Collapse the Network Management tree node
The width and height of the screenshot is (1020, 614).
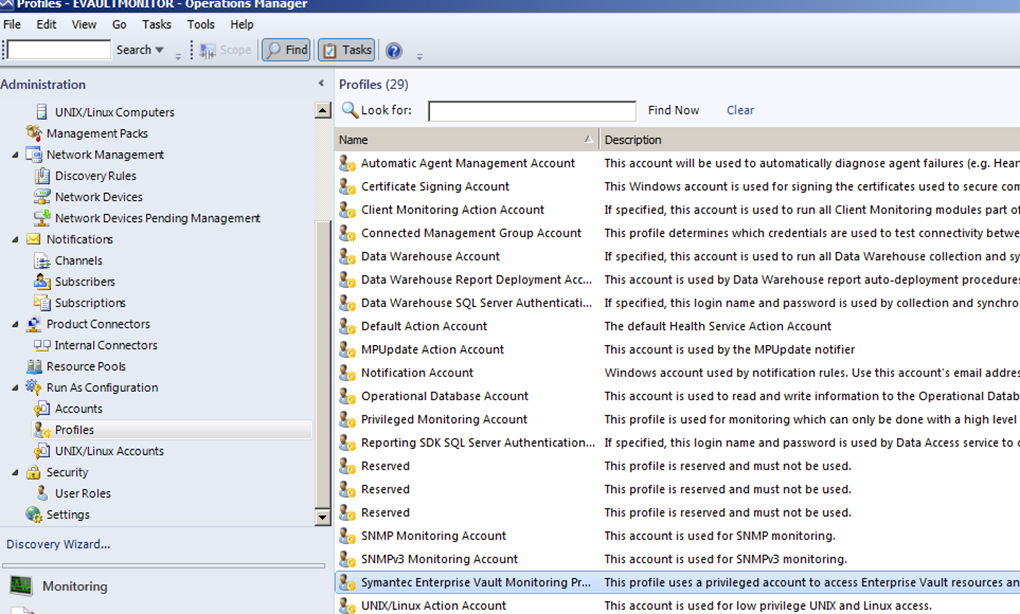pos(15,155)
